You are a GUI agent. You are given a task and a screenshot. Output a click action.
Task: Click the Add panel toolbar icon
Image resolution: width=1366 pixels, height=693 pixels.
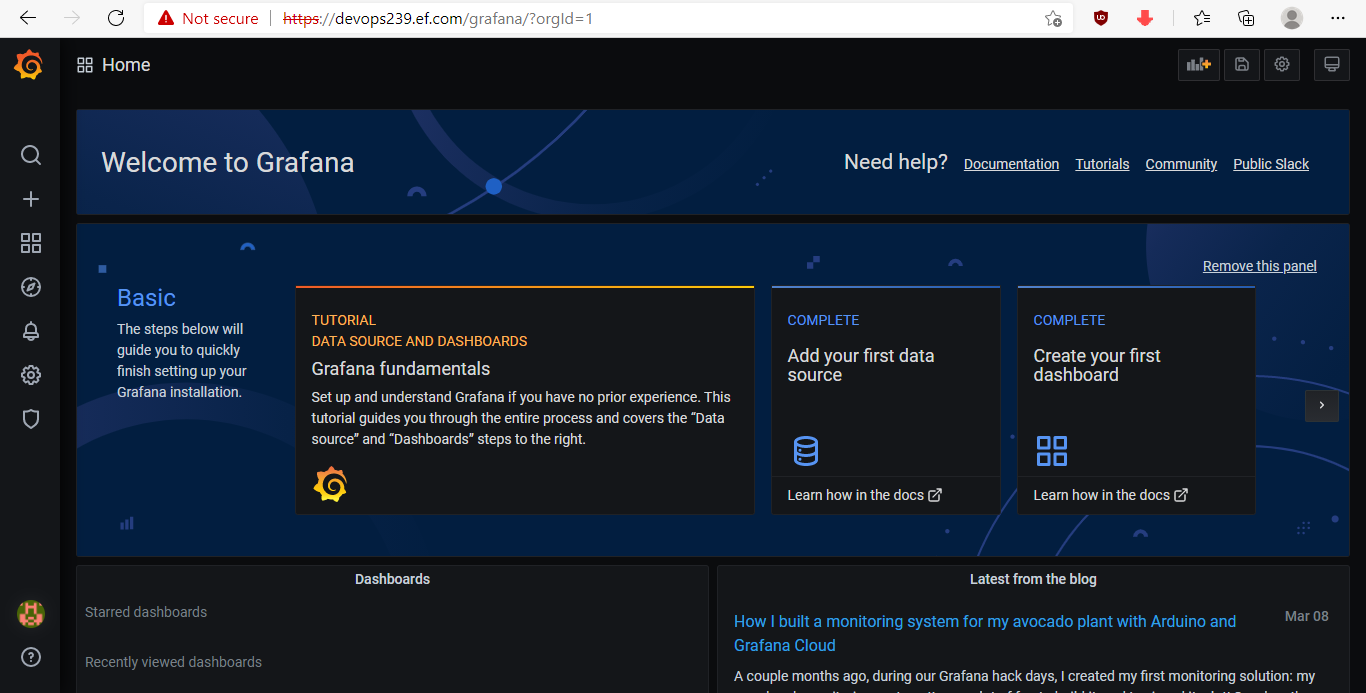(x=1198, y=65)
